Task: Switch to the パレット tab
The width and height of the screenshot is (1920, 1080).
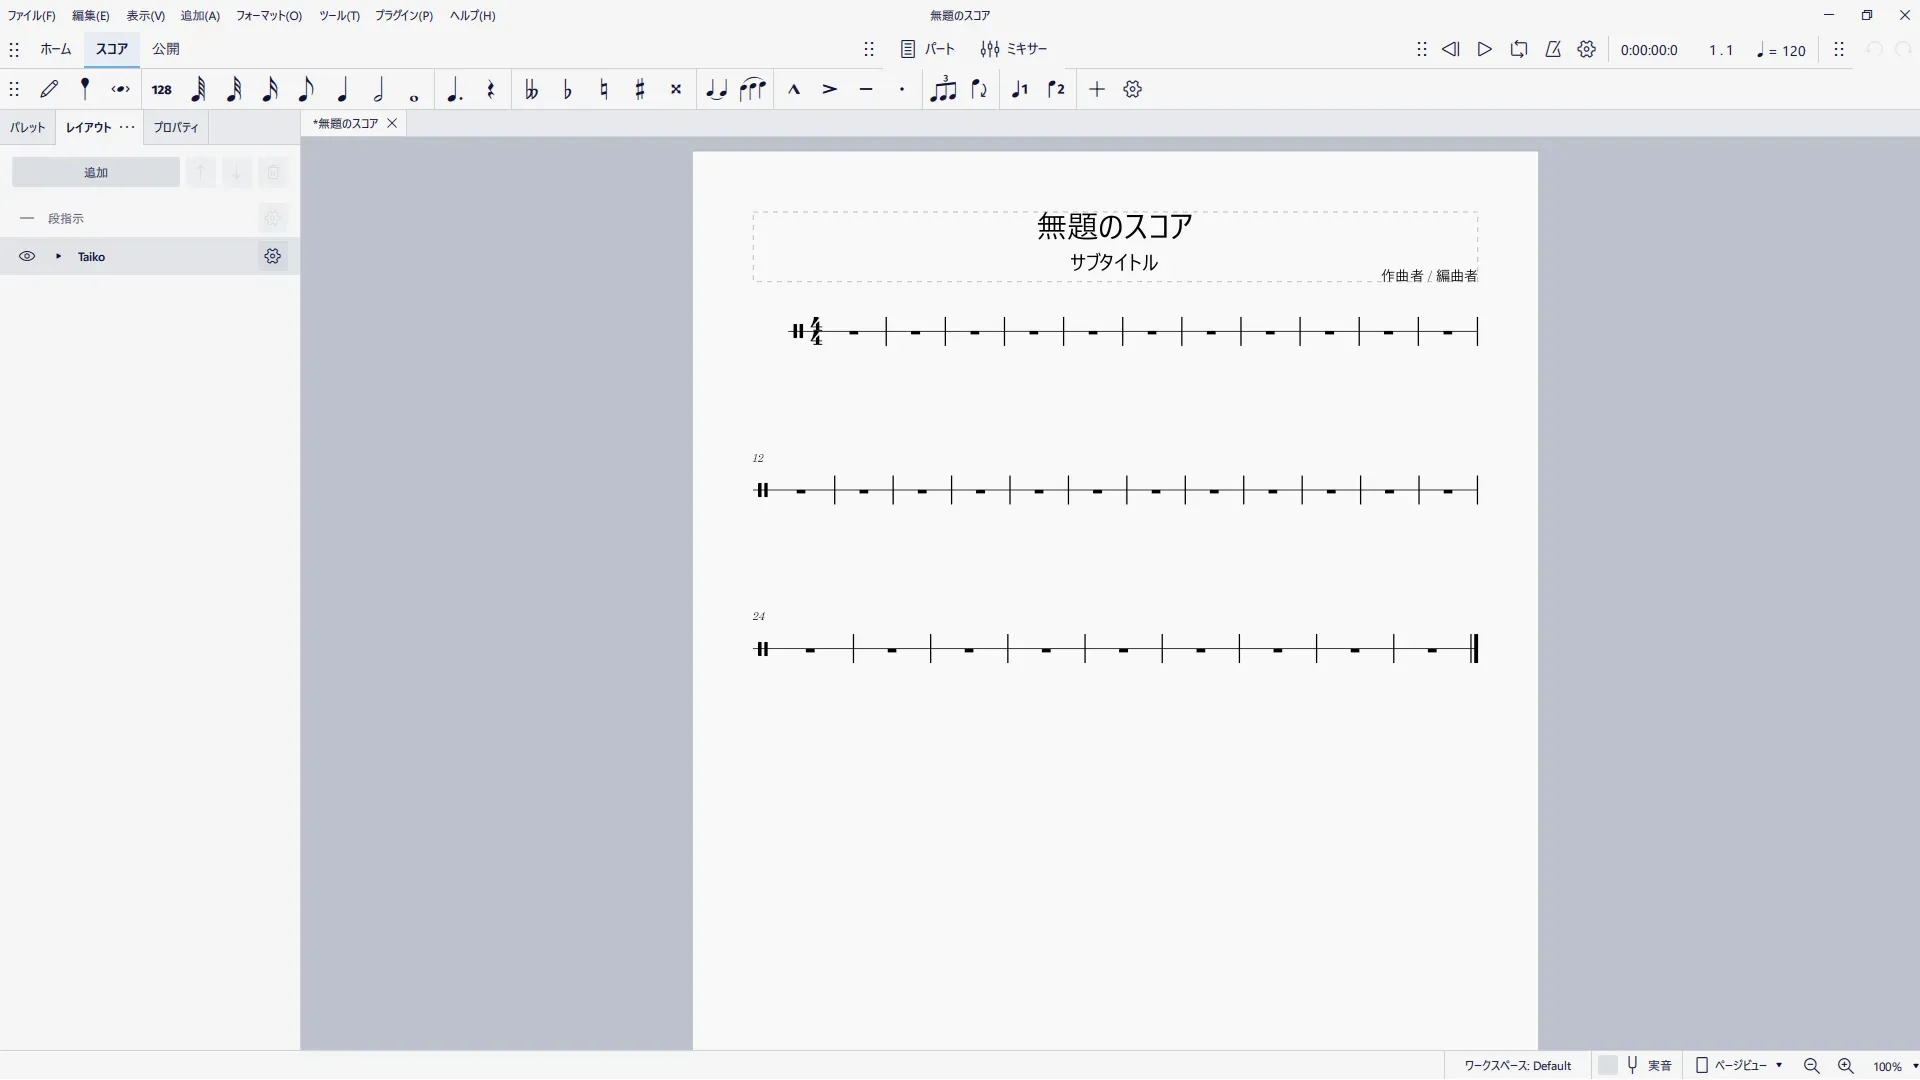Action: pyautogui.click(x=28, y=128)
